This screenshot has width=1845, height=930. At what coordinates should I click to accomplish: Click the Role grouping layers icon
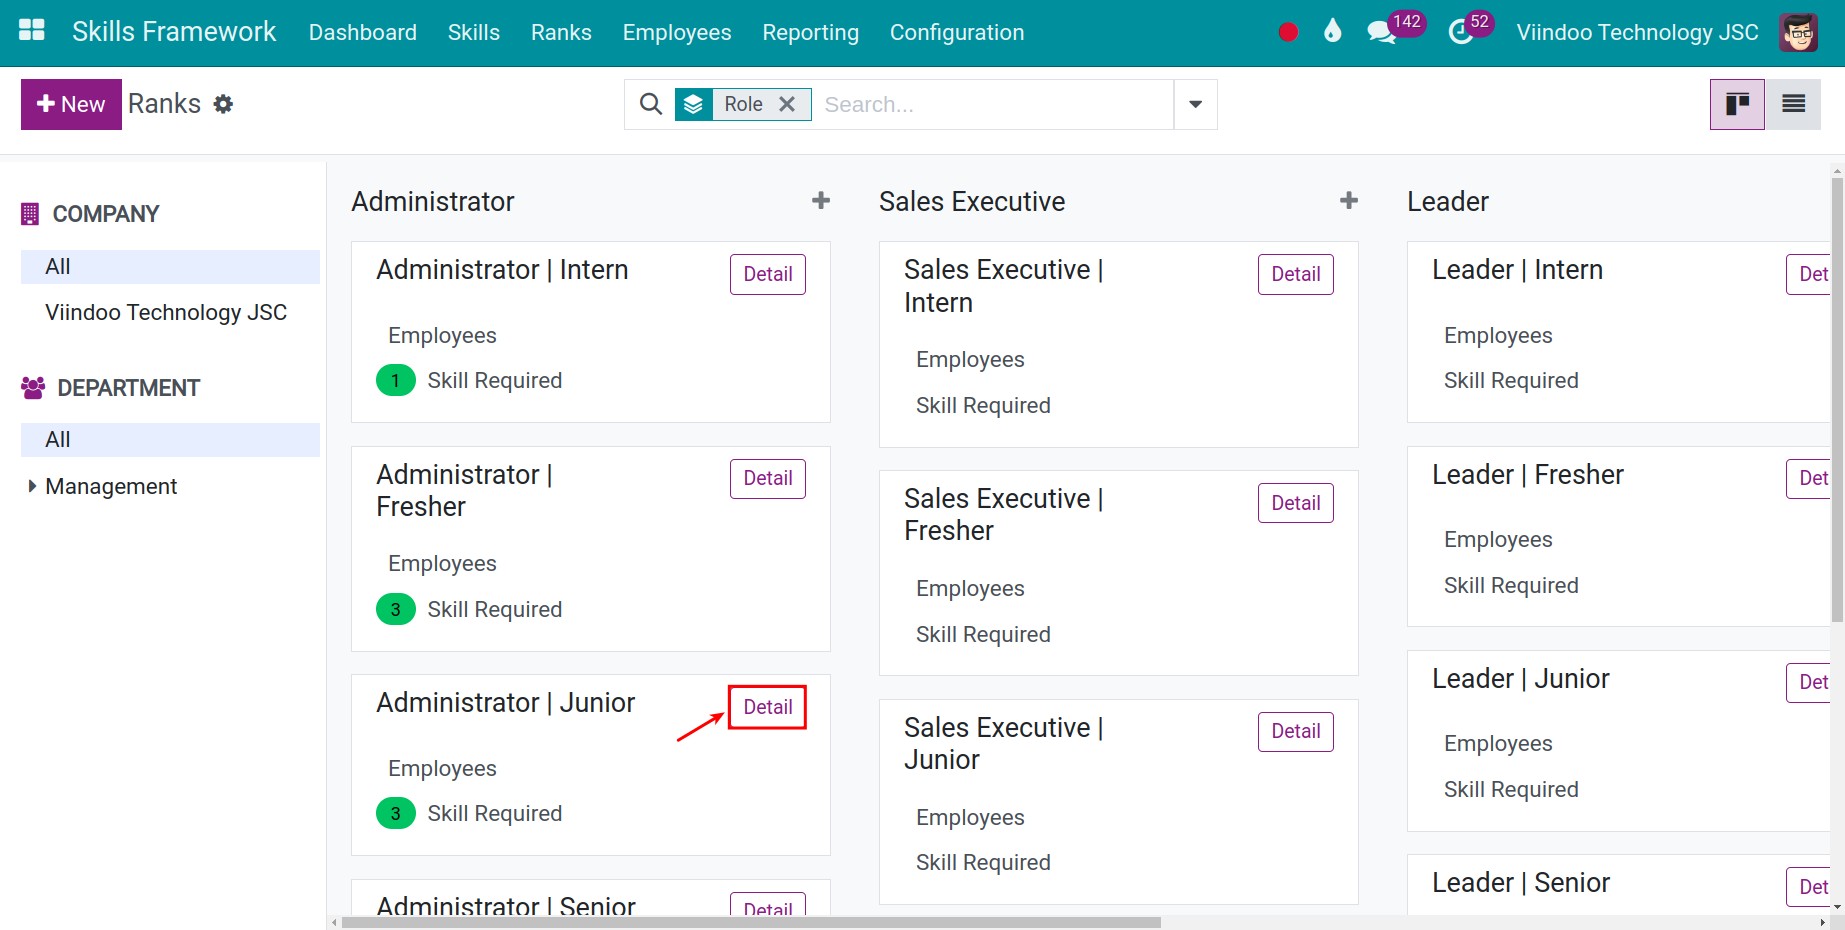(x=694, y=104)
